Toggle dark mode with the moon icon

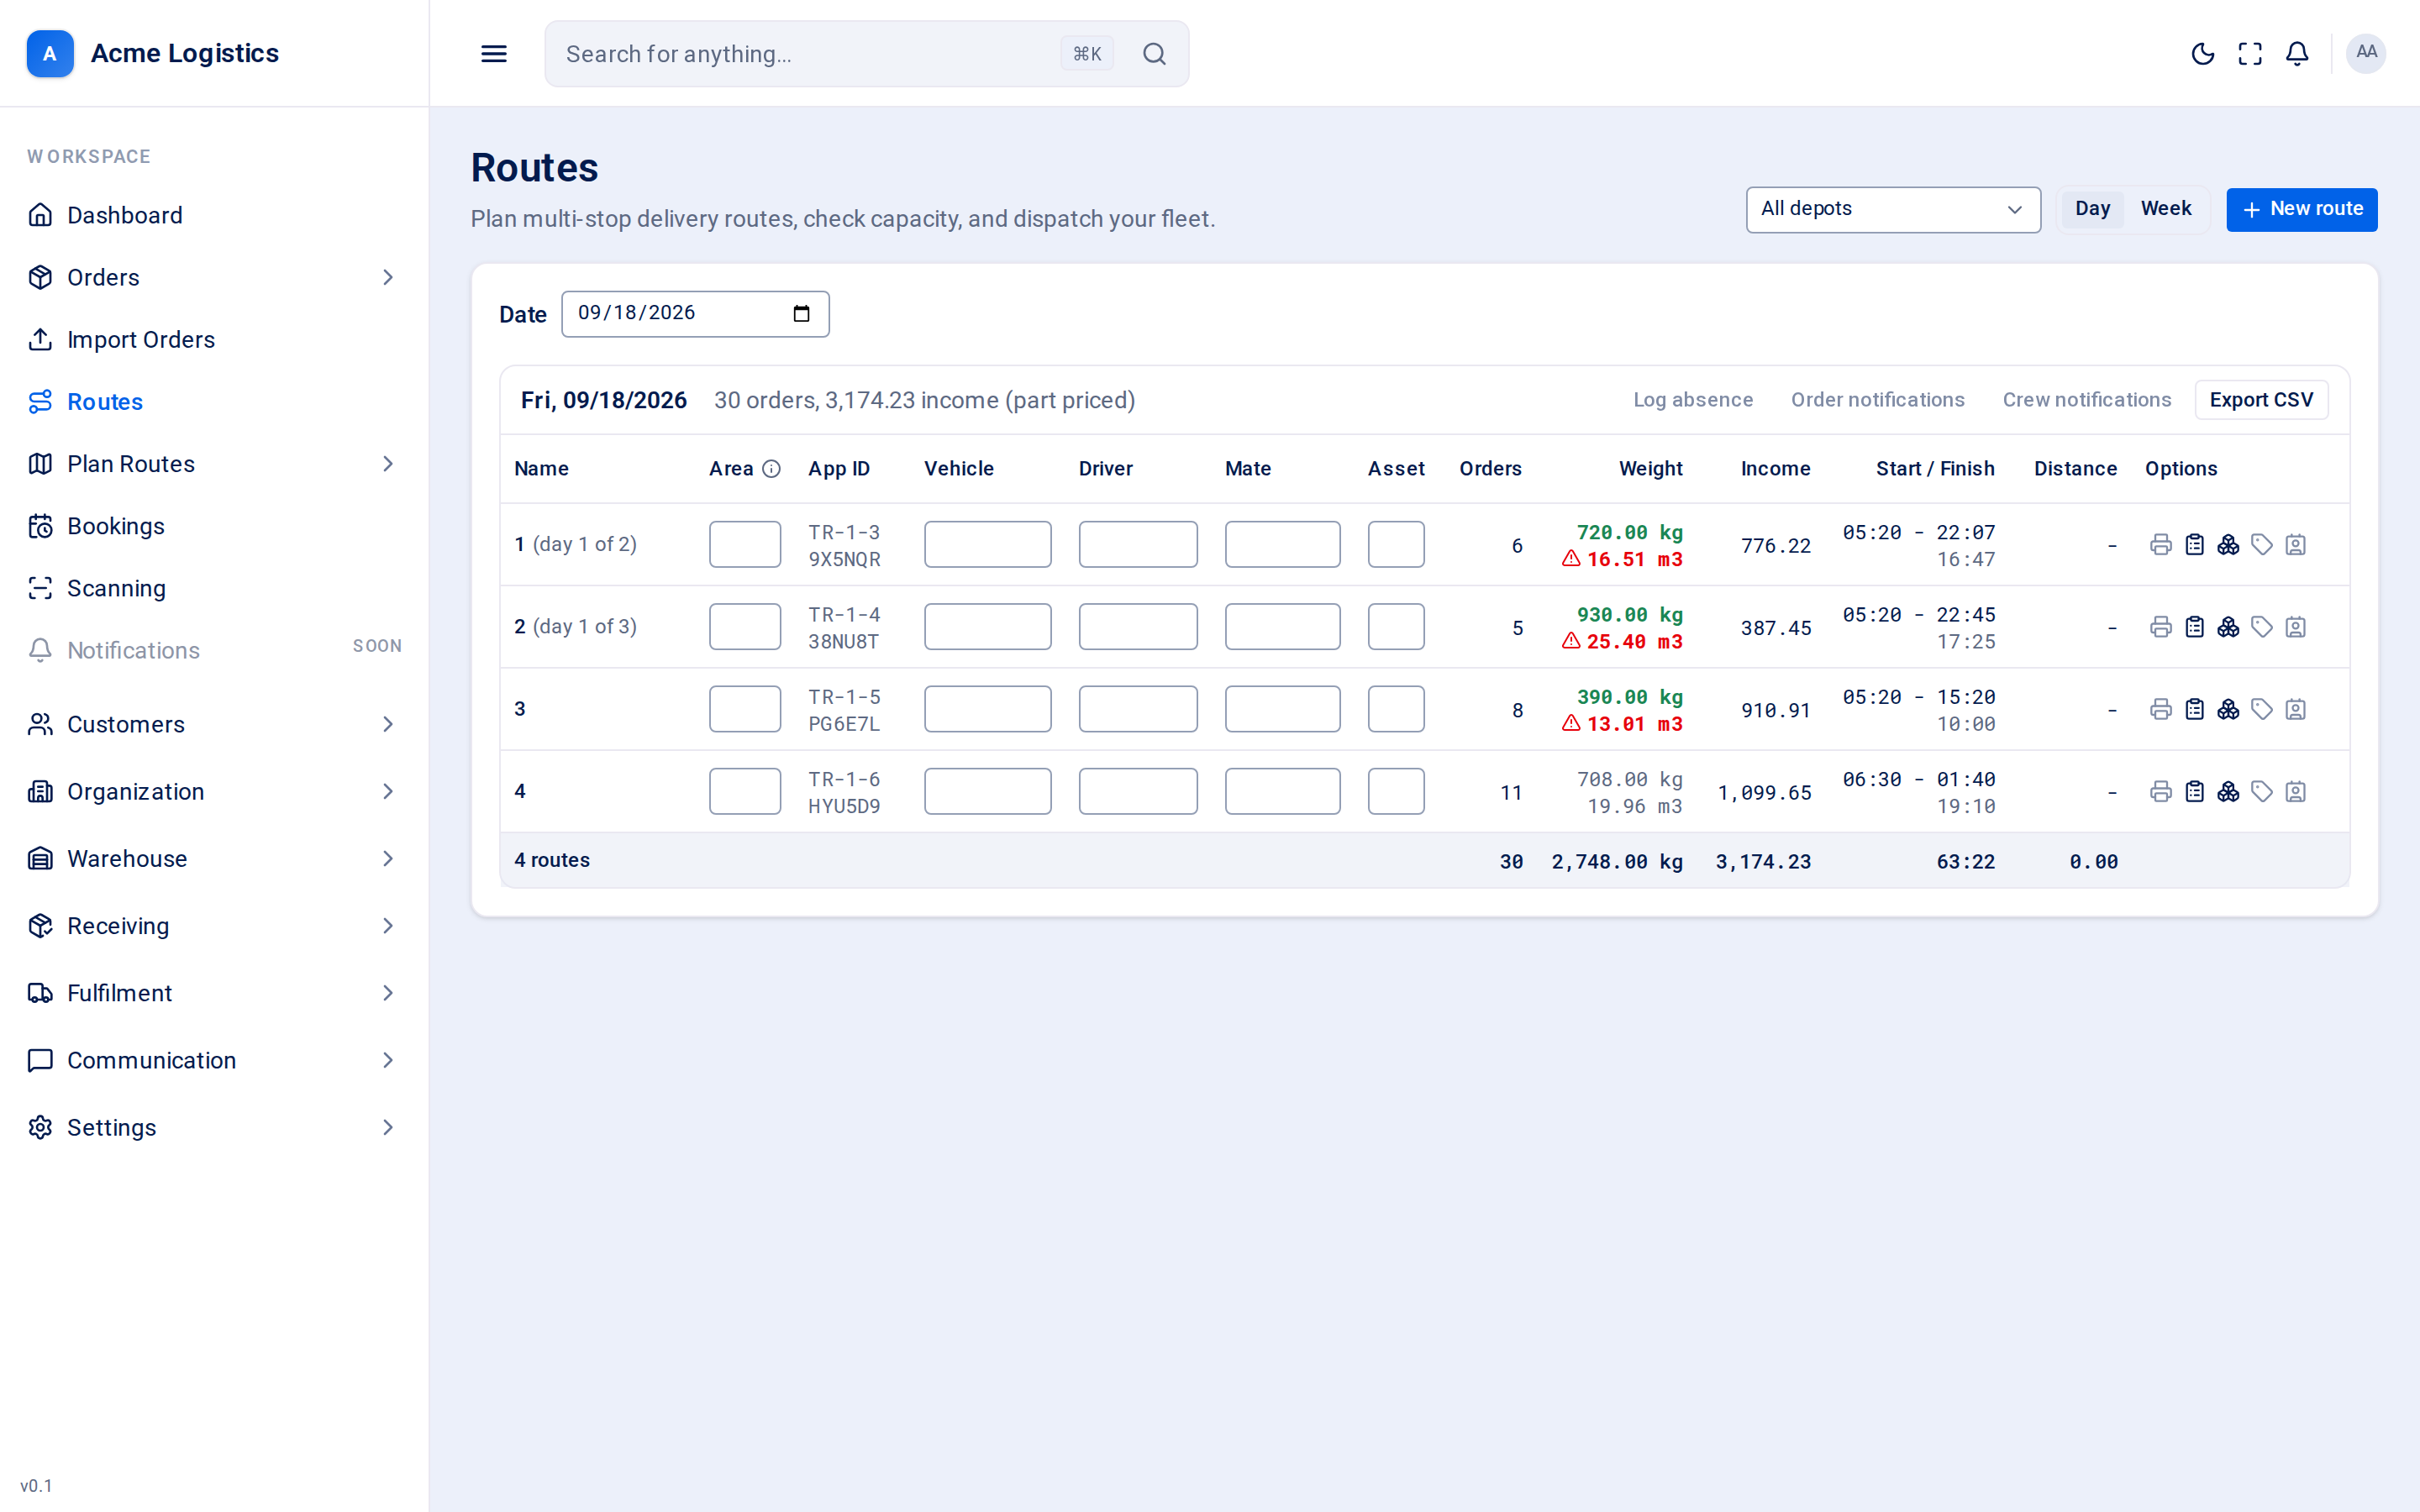pyautogui.click(x=2202, y=54)
